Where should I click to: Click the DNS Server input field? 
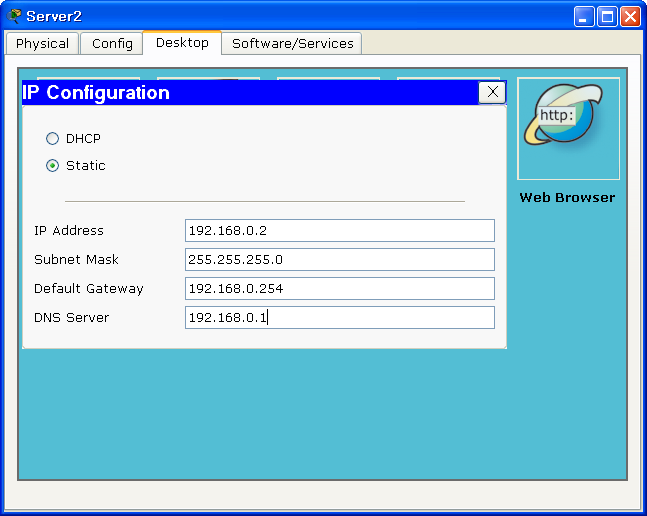pos(340,318)
